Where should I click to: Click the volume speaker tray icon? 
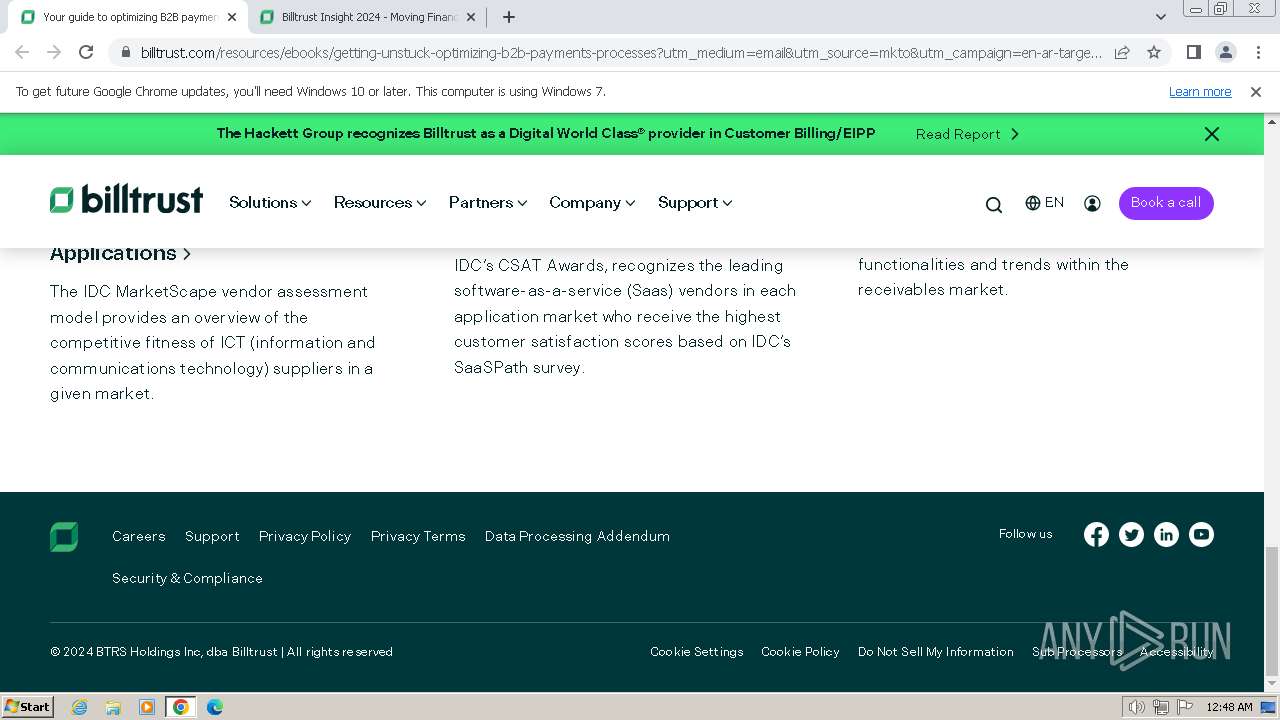click(1136, 707)
